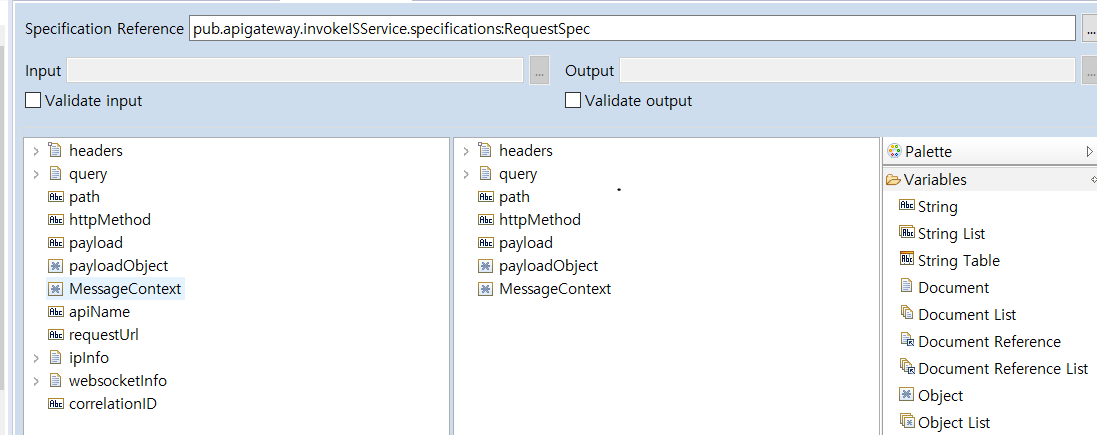Viewport: 1097px width, 435px height.
Task: Select the Document List variable icon
Action: click(907, 314)
